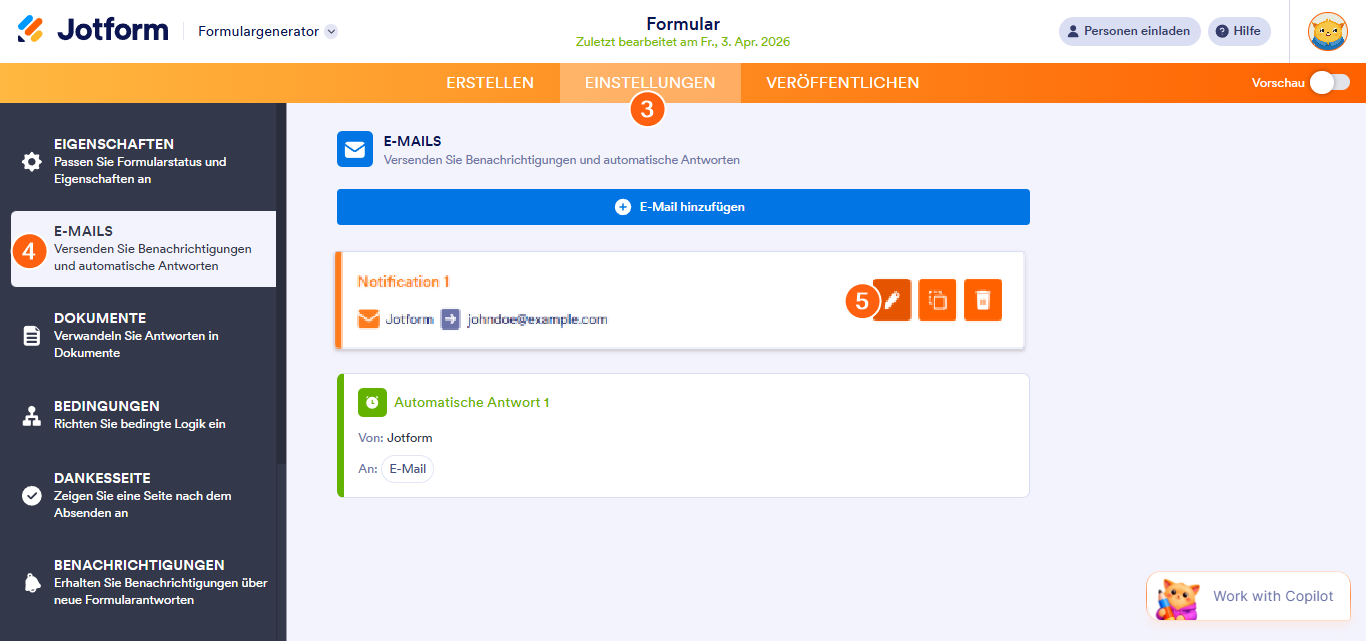
Task: Click the Work with Copilot button
Action: click(x=1248, y=596)
